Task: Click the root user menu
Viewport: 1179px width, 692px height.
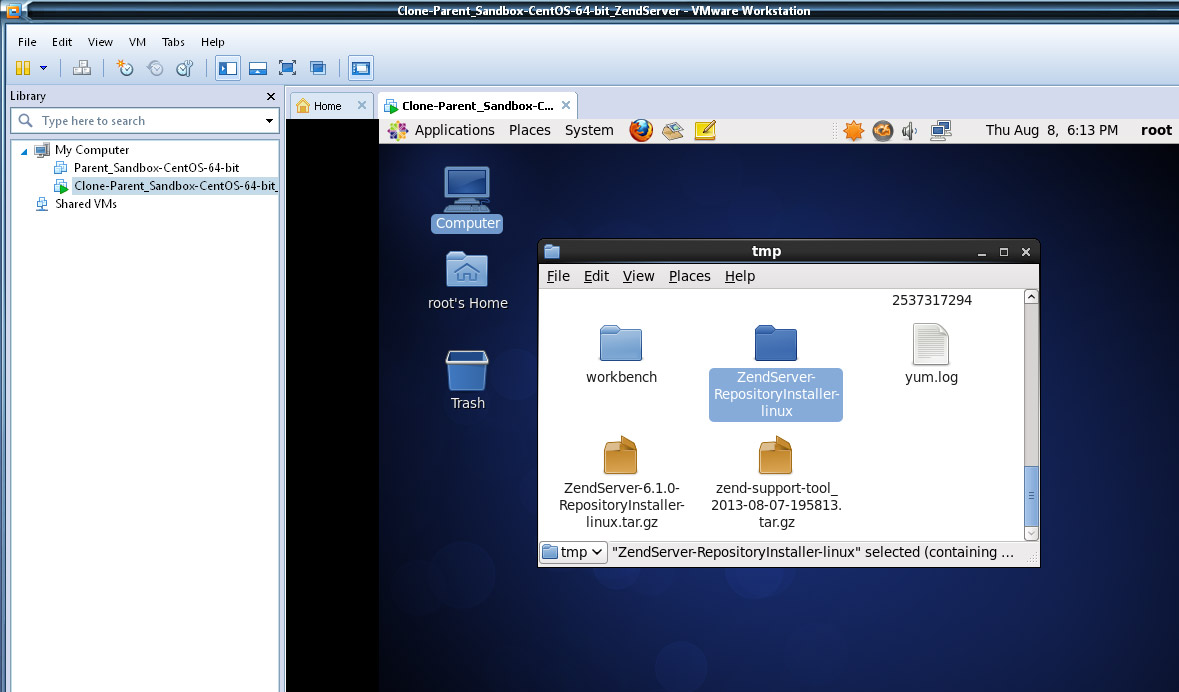Action: pyautogui.click(x=1156, y=130)
